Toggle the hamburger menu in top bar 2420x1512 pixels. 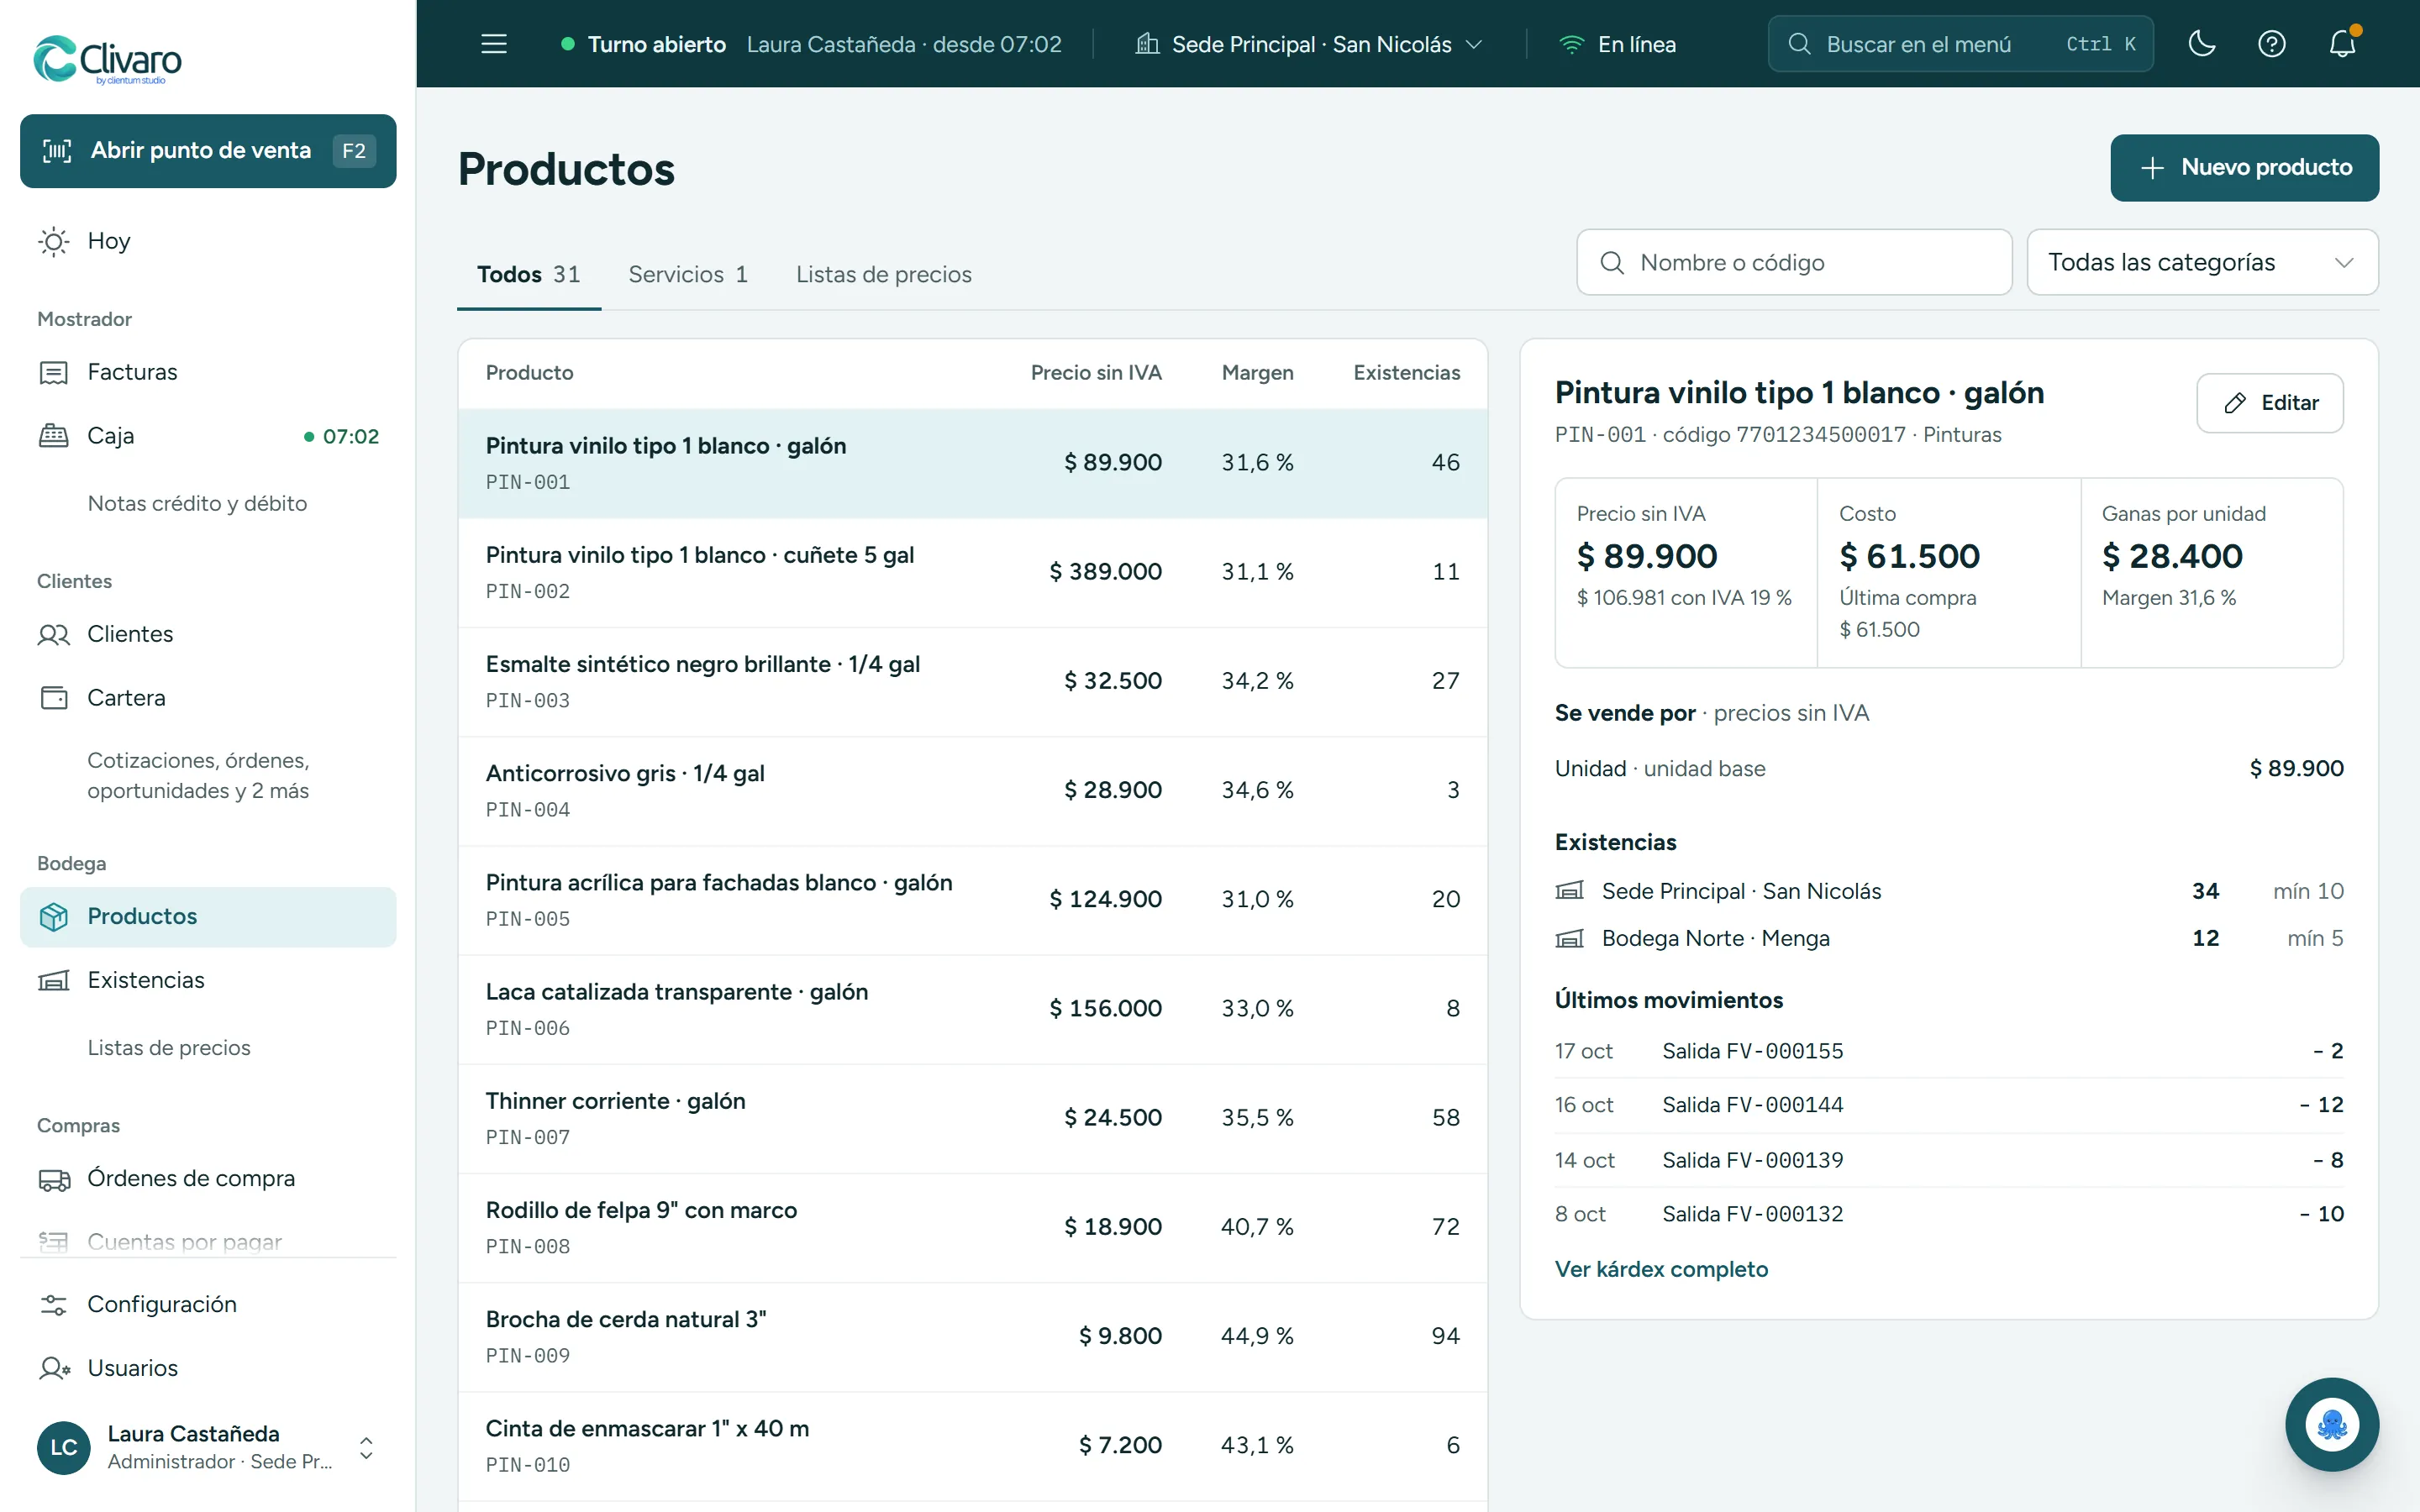tap(494, 44)
